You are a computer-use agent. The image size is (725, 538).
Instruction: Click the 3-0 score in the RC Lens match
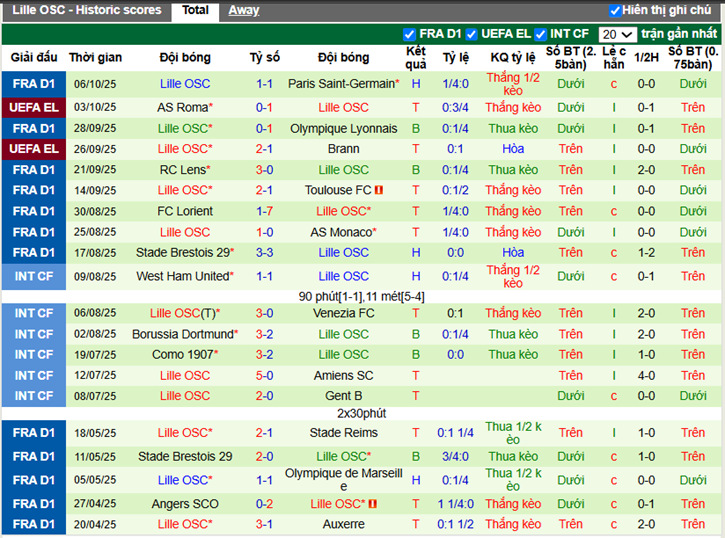pyautogui.click(x=264, y=170)
